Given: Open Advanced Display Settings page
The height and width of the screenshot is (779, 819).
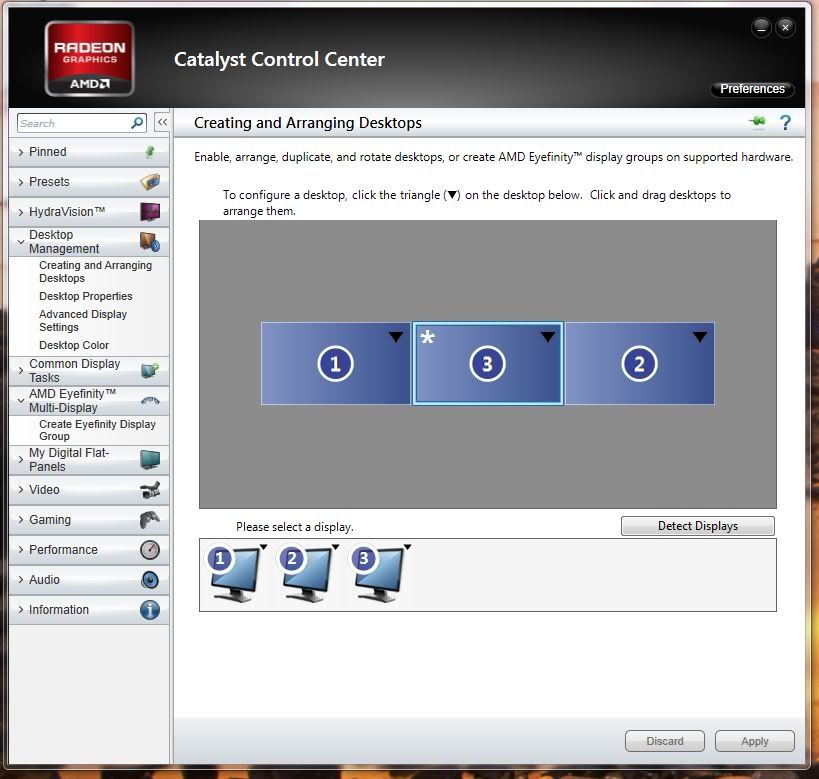Looking at the screenshot, I should tap(83, 321).
